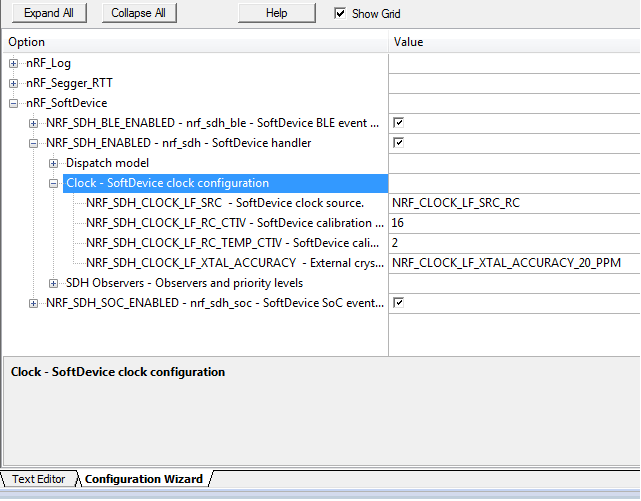Switch to the Text Editor tab

38,479
